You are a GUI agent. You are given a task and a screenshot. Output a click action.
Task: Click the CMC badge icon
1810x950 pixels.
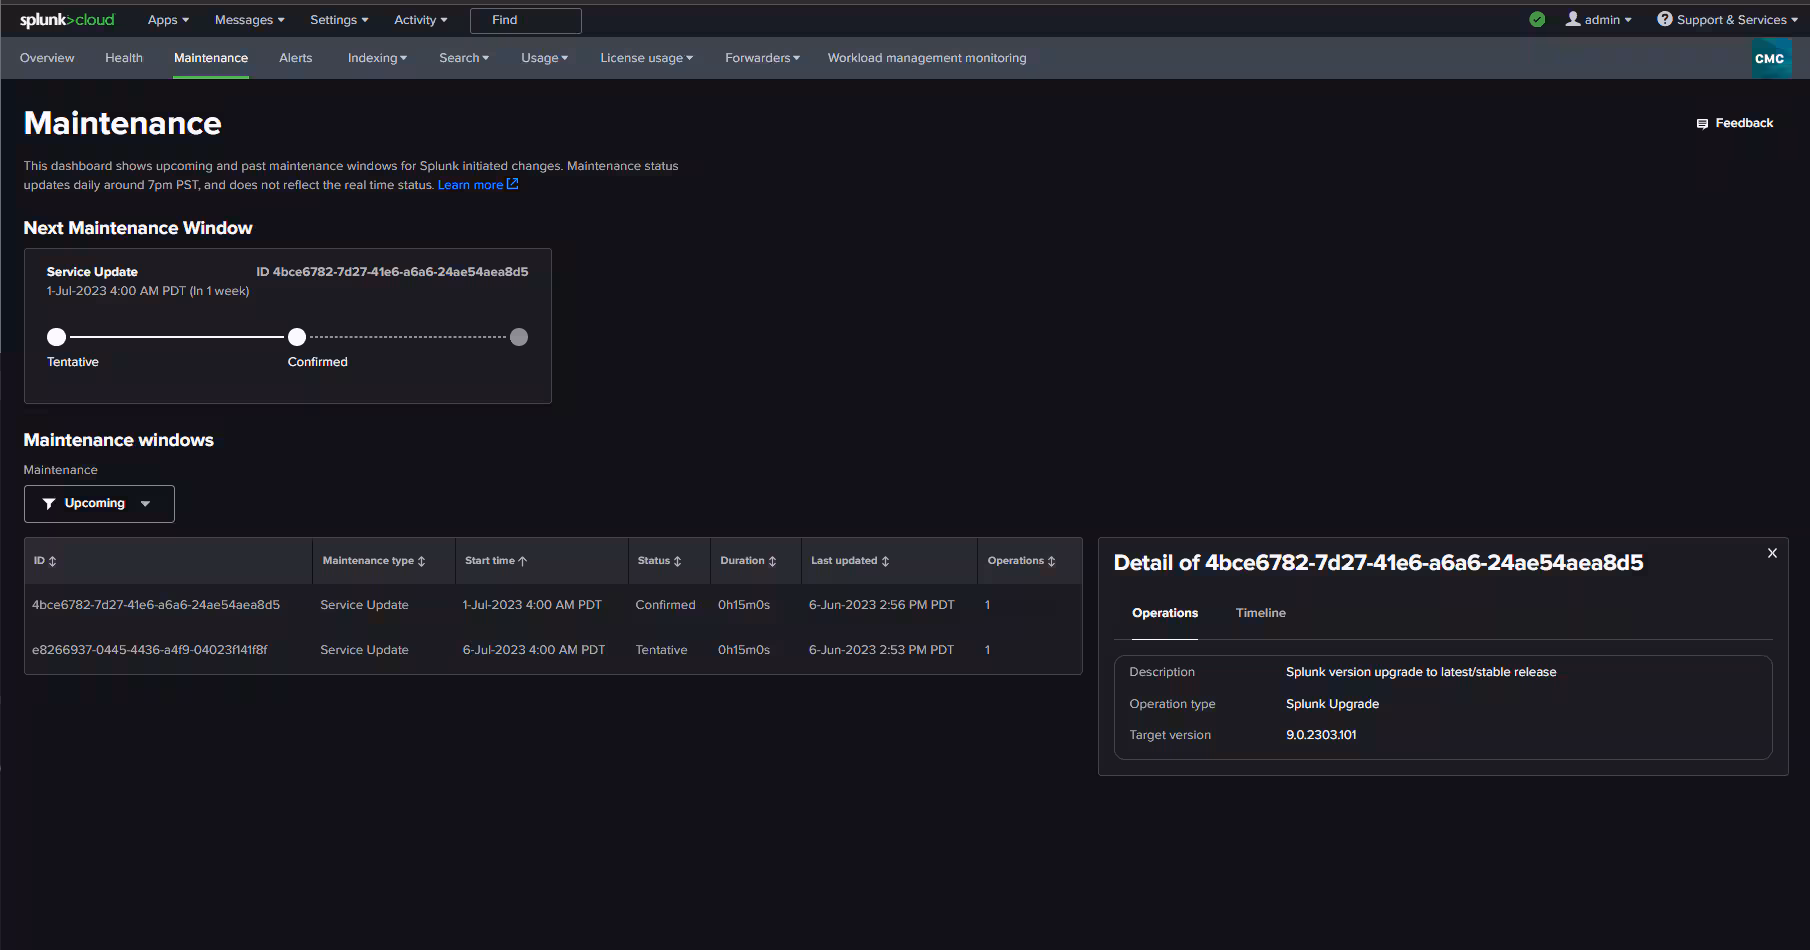tap(1769, 59)
